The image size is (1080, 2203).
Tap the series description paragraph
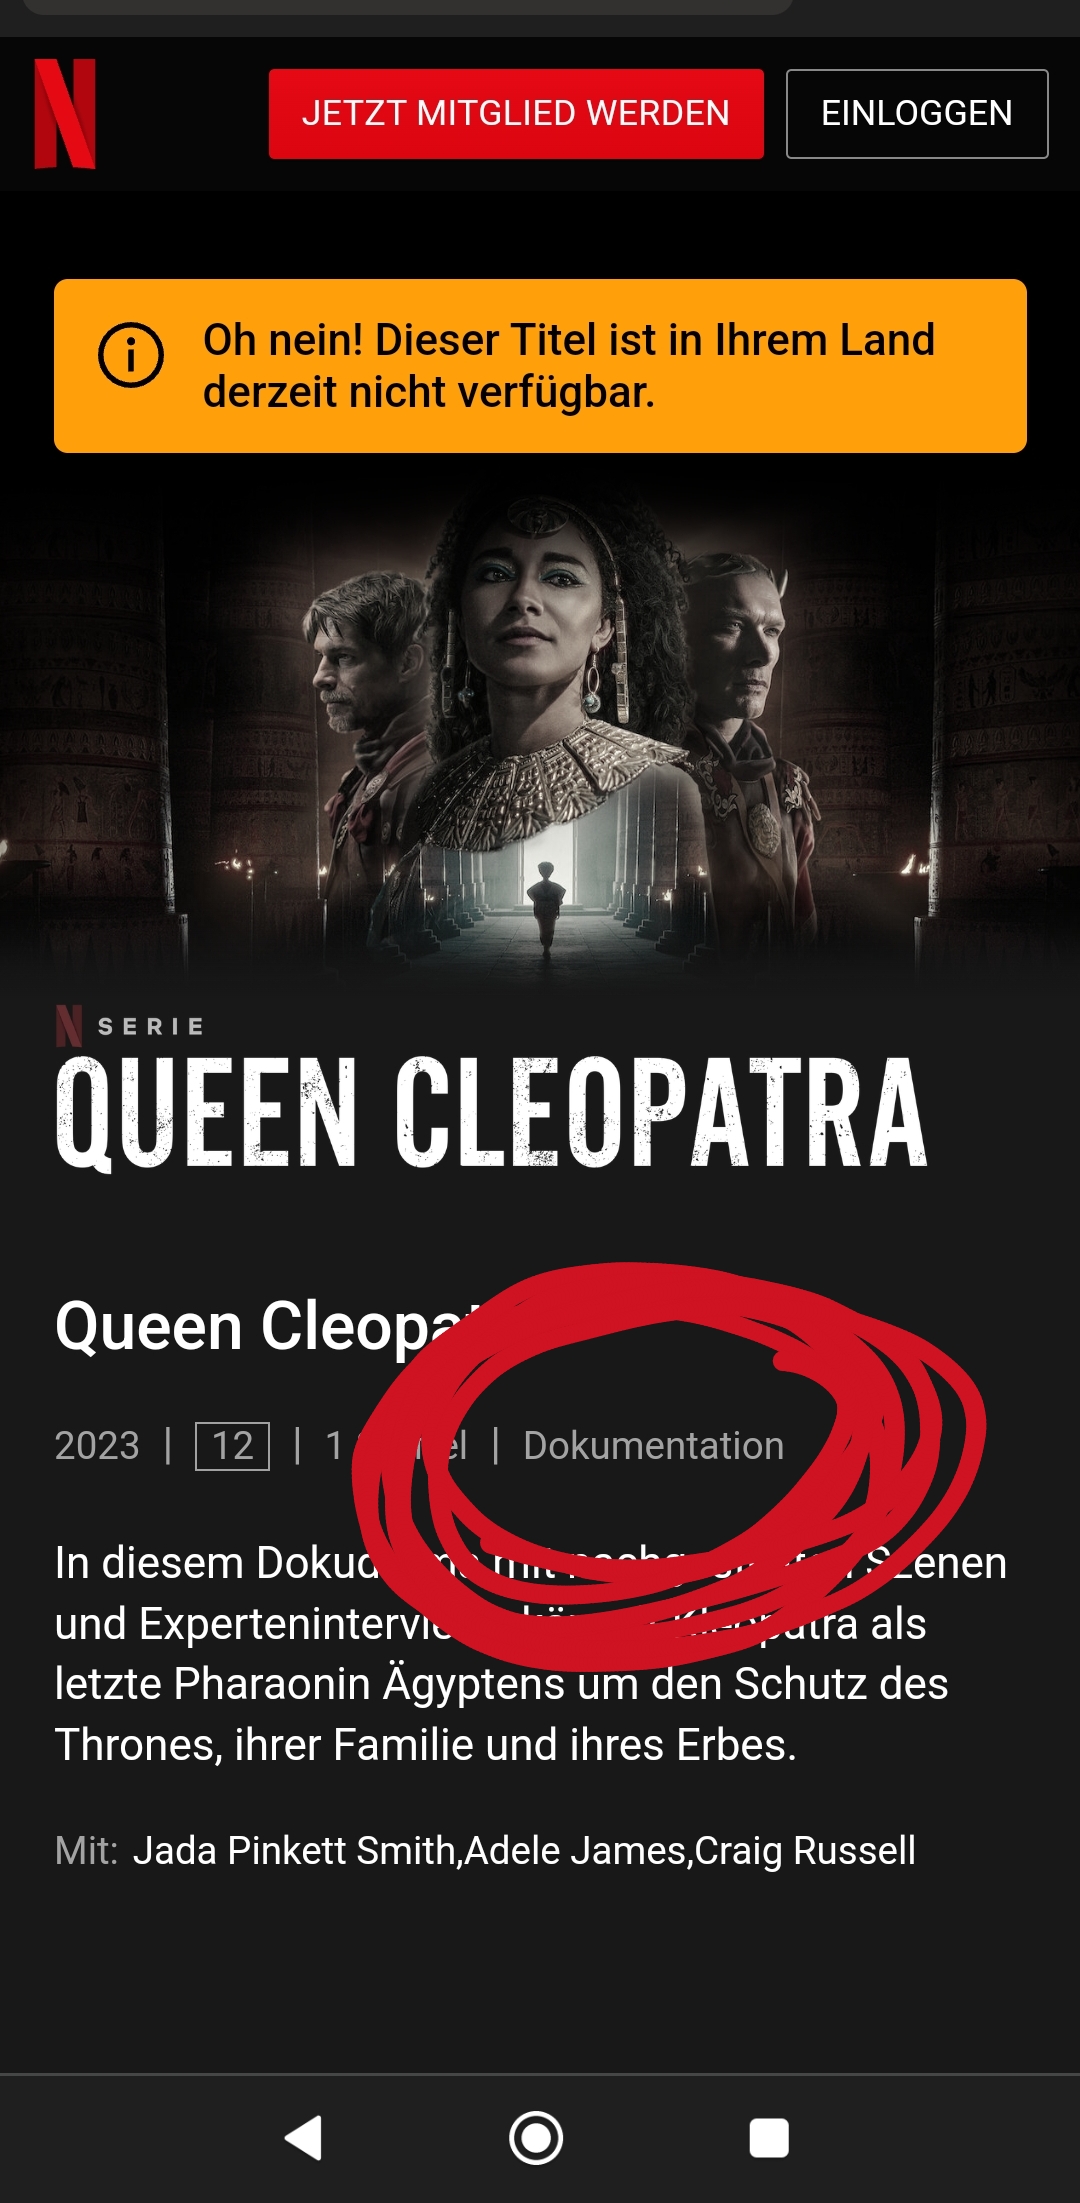tap(531, 1654)
